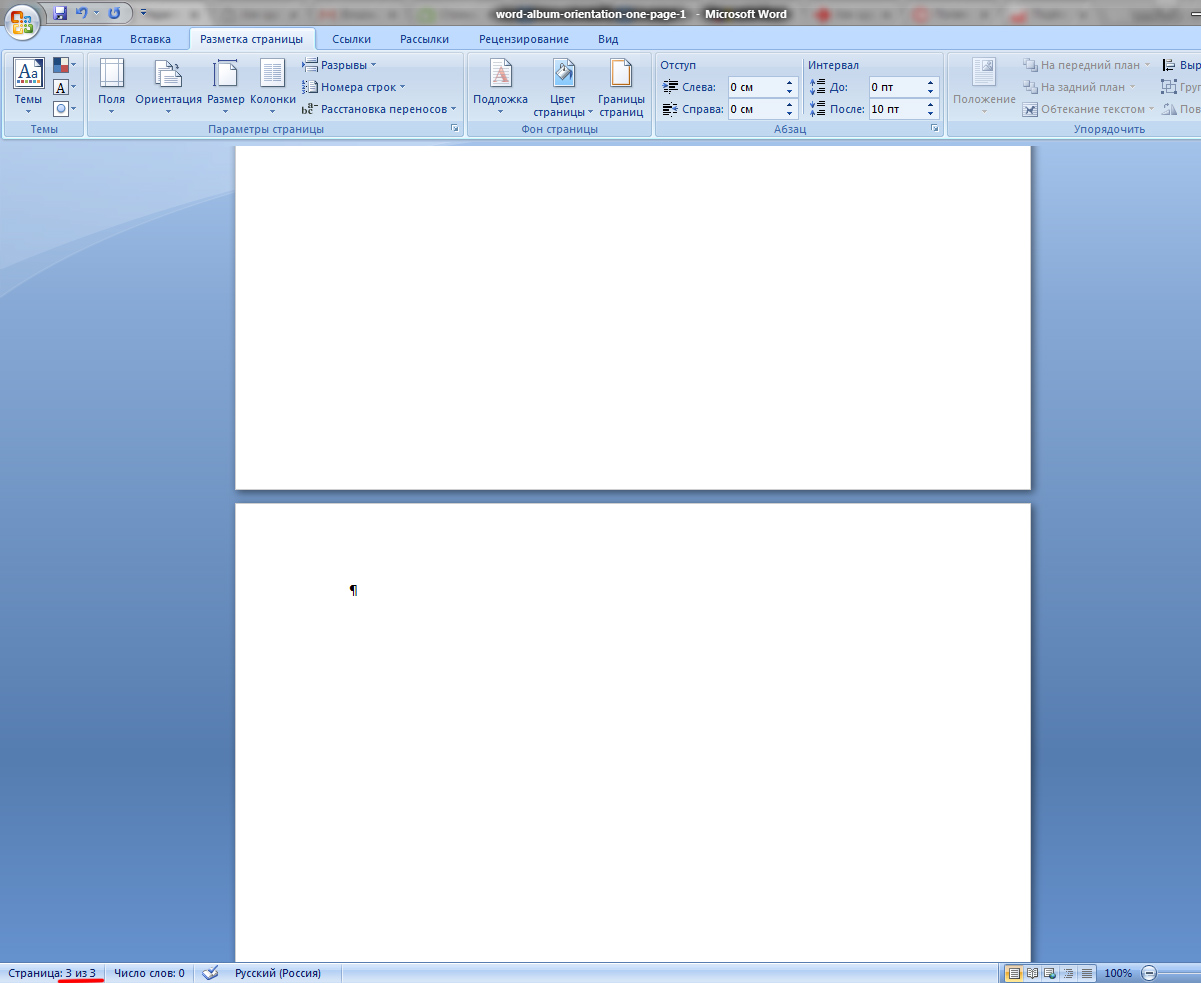Open the undo history dropdown arrow
Screen dimensions: 1201x983
[x=96, y=13]
